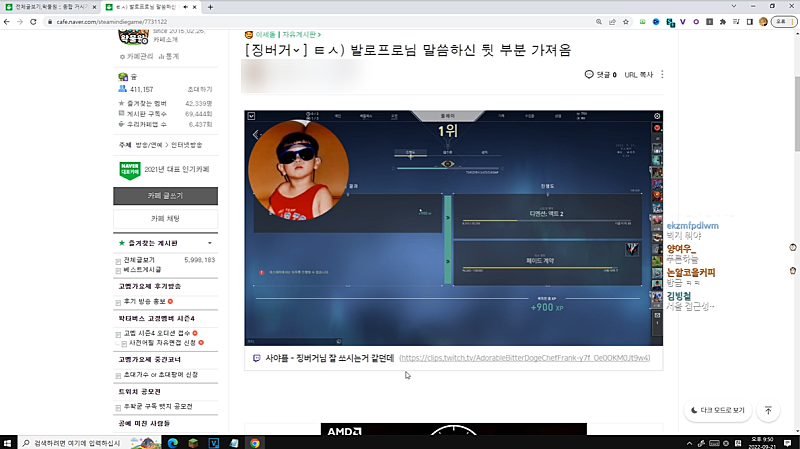The height and width of the screenshot is (449, 800).
Task: Toggle the browser side panel icon
Action: click(x=749, y=22)
